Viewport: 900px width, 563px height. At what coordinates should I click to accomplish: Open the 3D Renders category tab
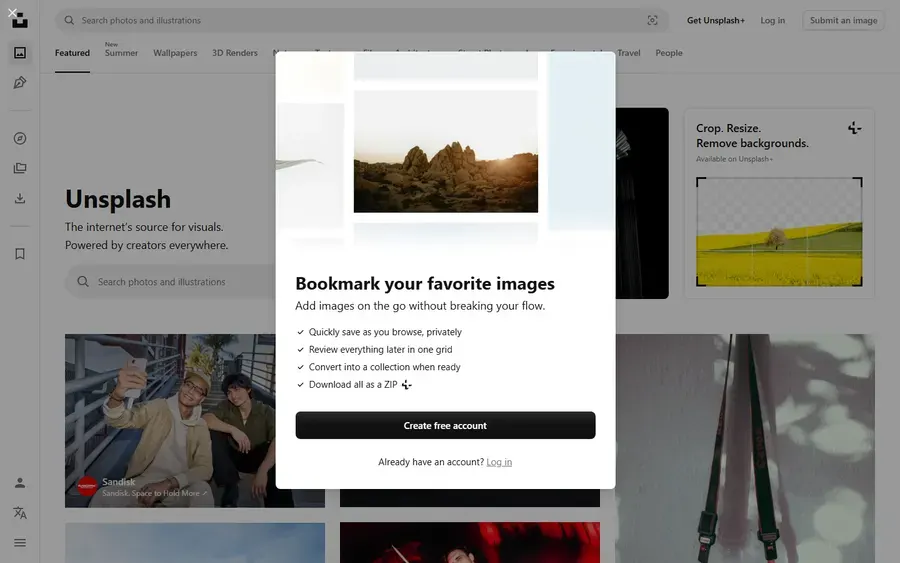pyautogui.click(x=235, y=53)
